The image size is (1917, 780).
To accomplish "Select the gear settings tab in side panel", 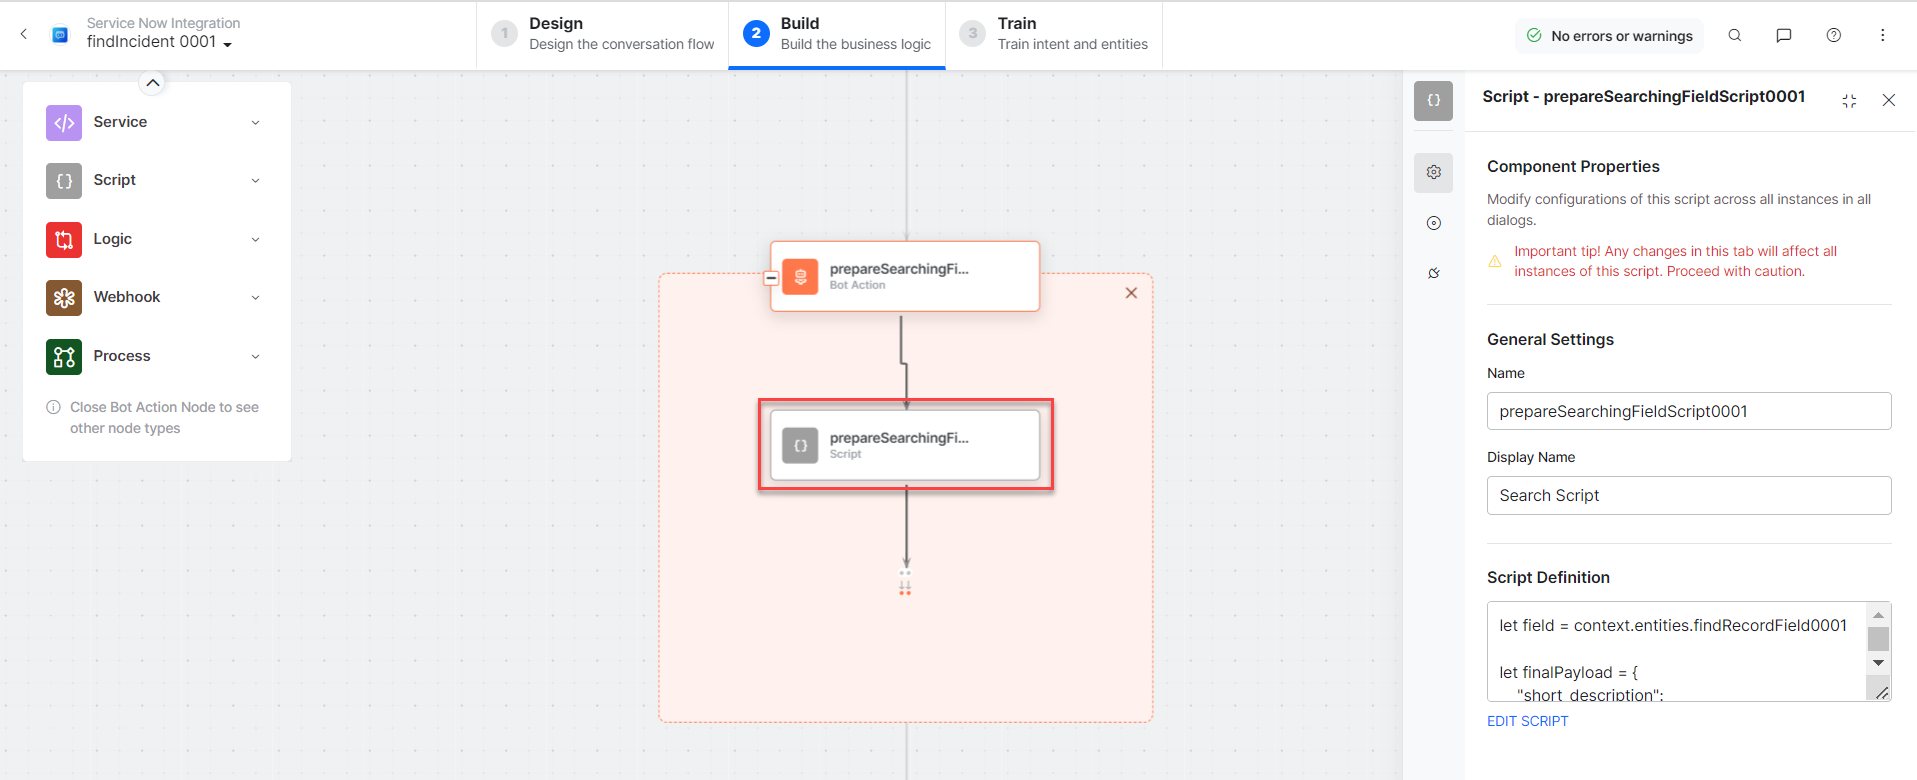I will click(1433, 172).
